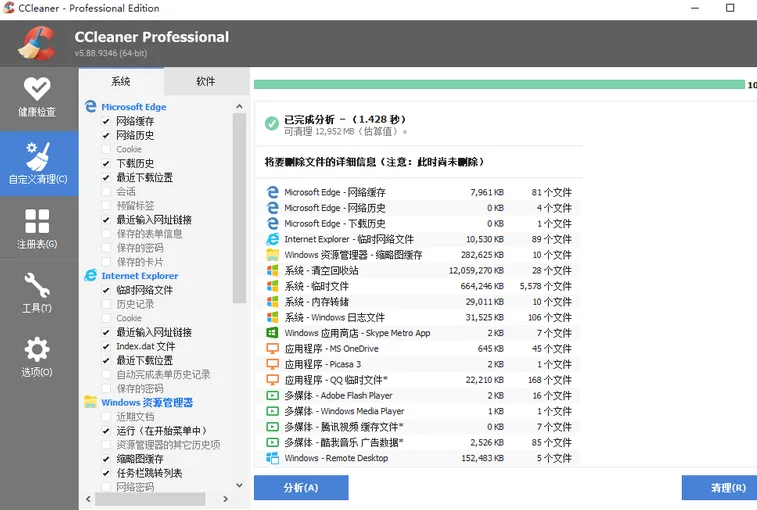This screenshot has width=757, height=510.
Task: Click Edge icon for 网络缓存 result row
Action: [x=272, y=192]
